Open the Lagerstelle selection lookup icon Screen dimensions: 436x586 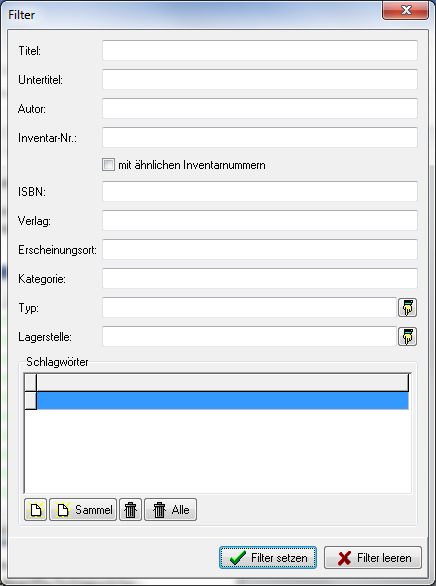coord(407,337)
